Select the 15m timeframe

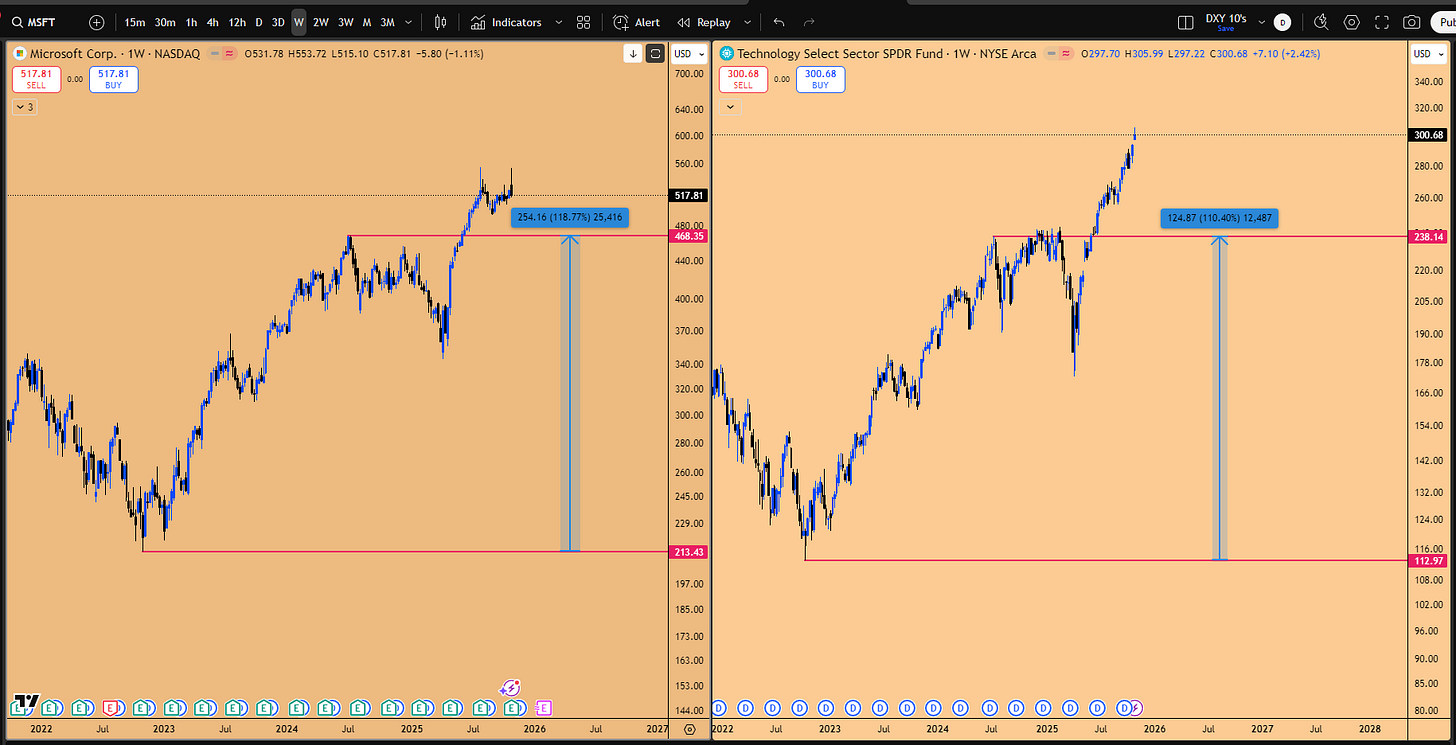(x=134, y=22)
